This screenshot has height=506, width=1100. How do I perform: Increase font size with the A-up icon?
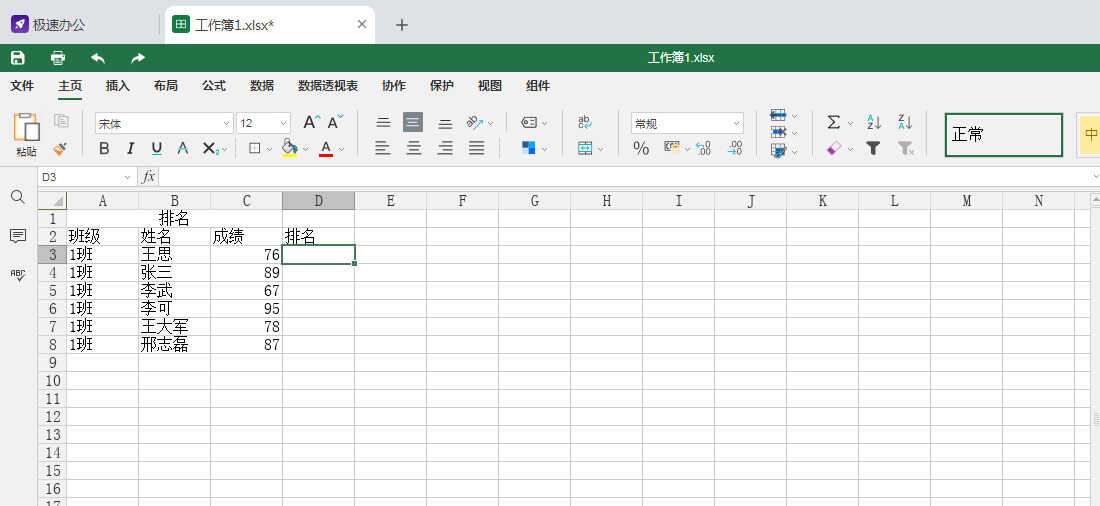click(x=312, y=122)
